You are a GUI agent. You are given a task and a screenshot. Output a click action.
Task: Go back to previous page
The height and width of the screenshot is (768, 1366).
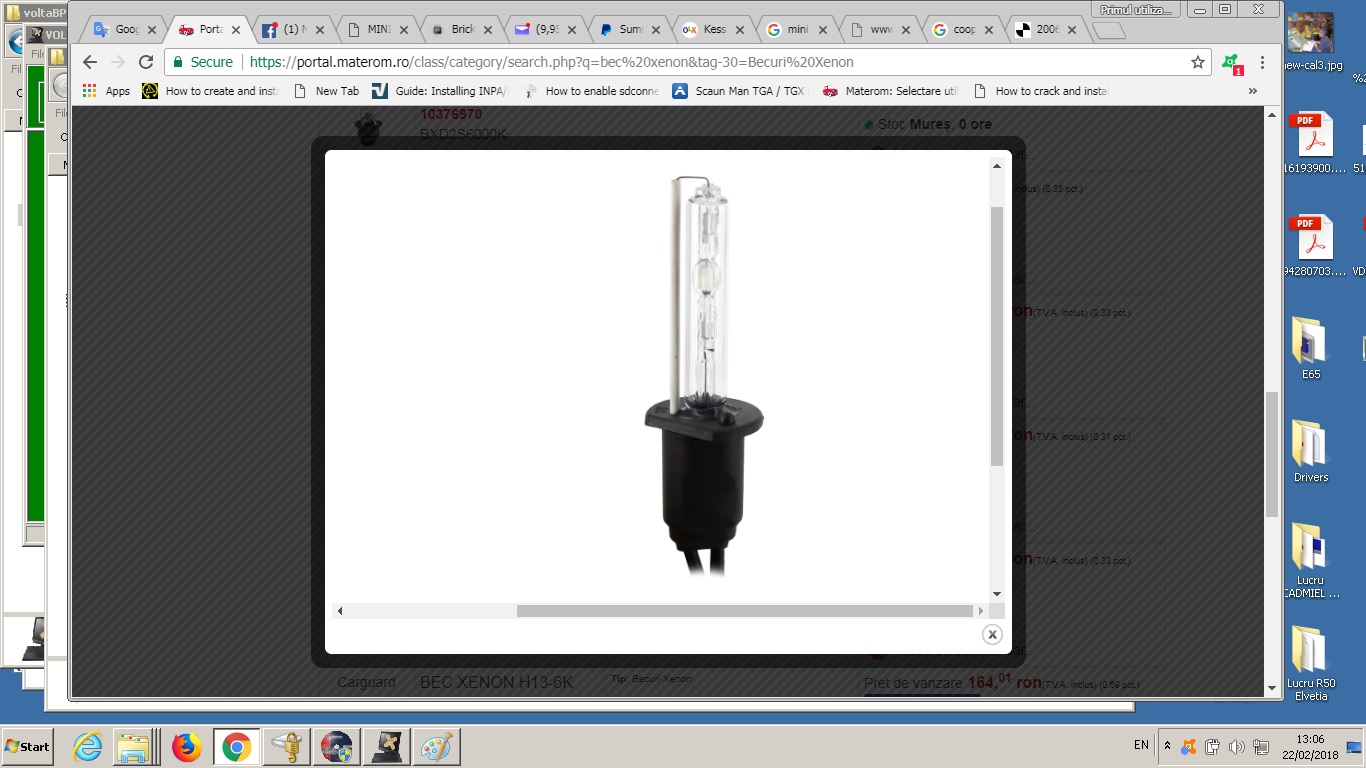click(x=90, y=62)
